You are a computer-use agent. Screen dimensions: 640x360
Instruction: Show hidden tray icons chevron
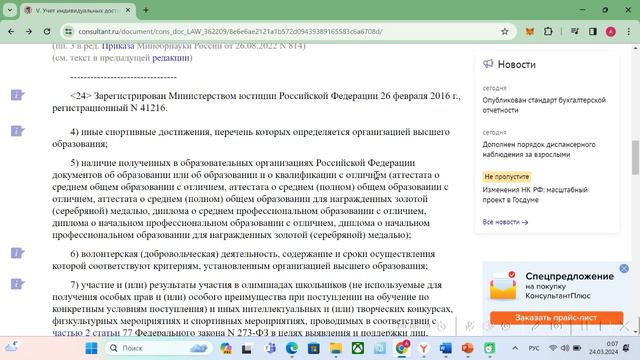pyautogui.click(x=515, y=348)
